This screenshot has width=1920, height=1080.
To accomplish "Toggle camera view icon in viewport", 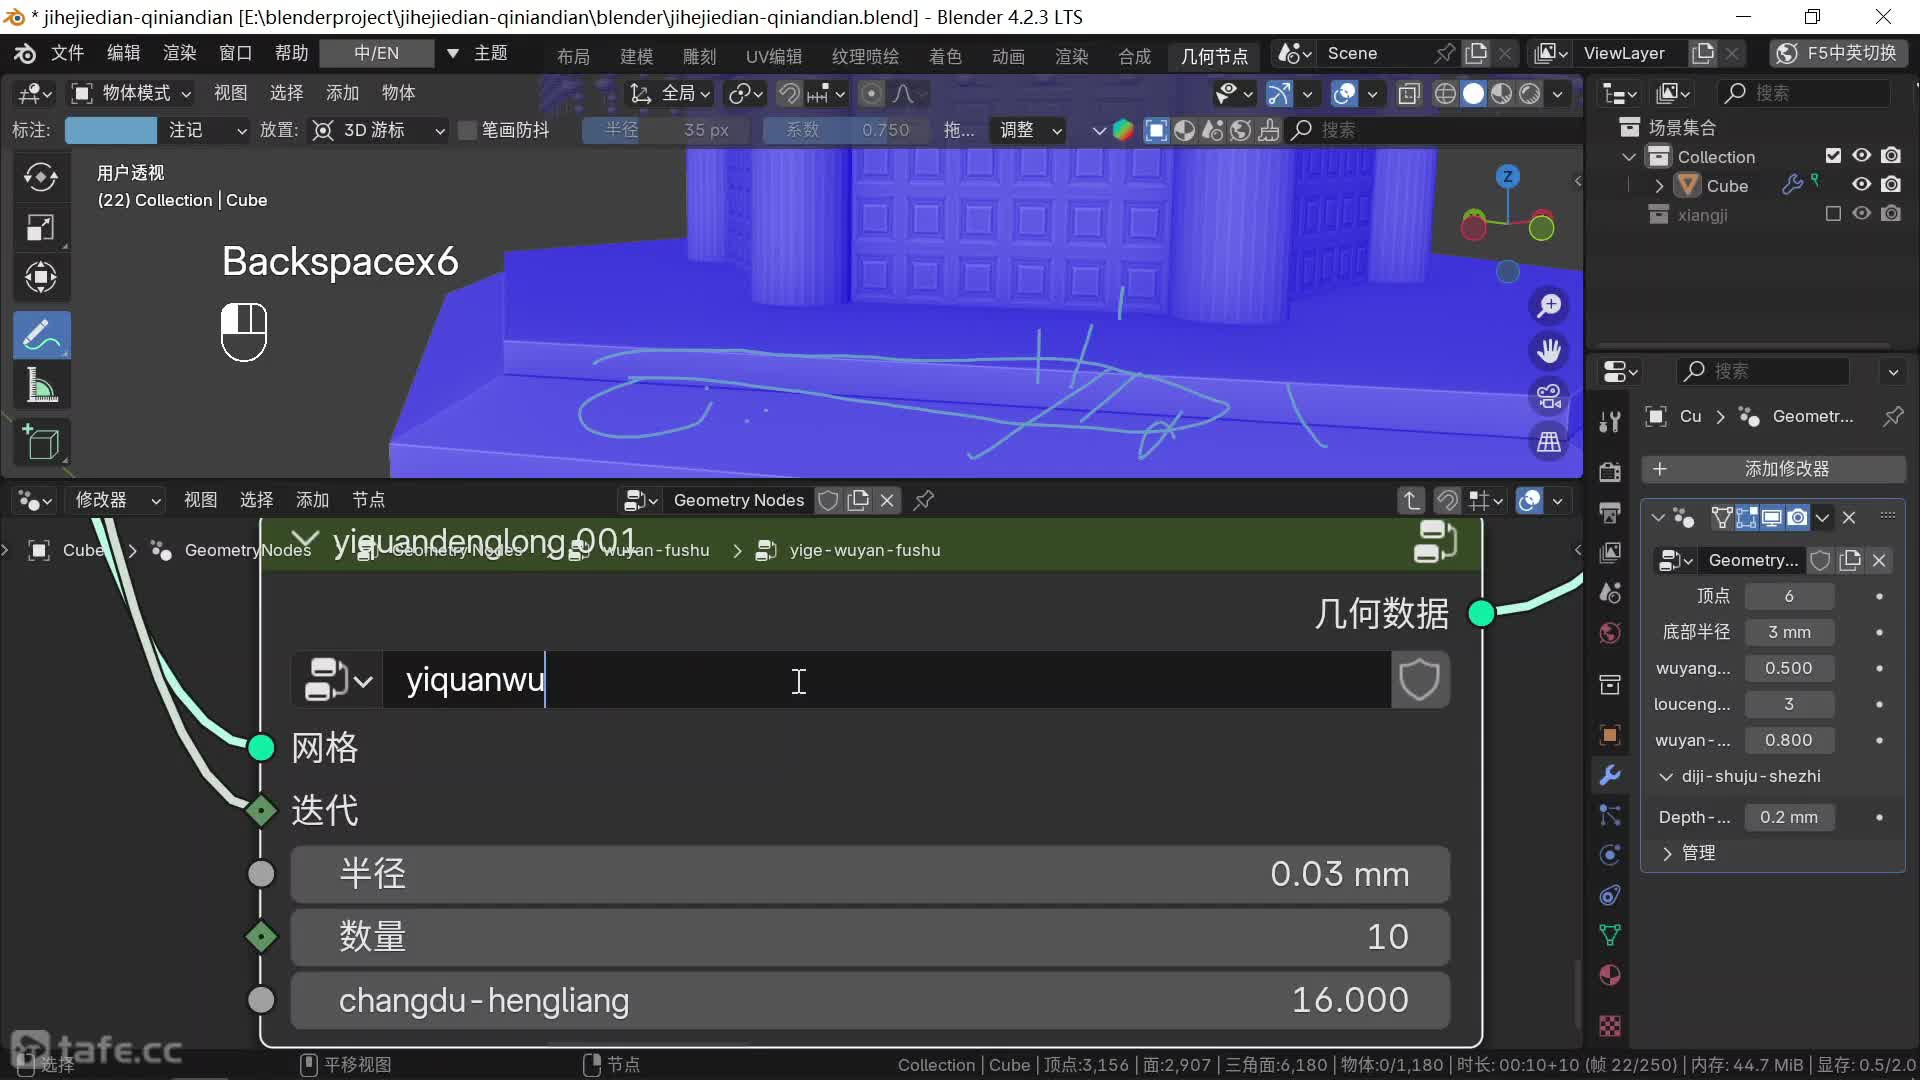I will click(x=1549, y=396).
